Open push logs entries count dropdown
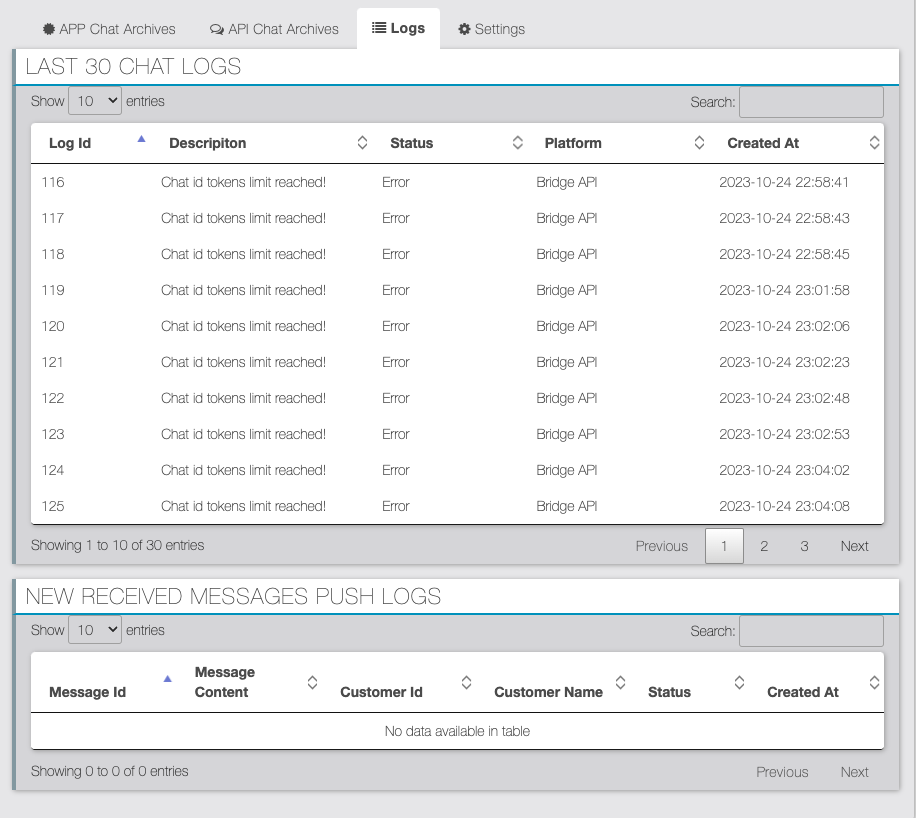 [x=95, y=630]
